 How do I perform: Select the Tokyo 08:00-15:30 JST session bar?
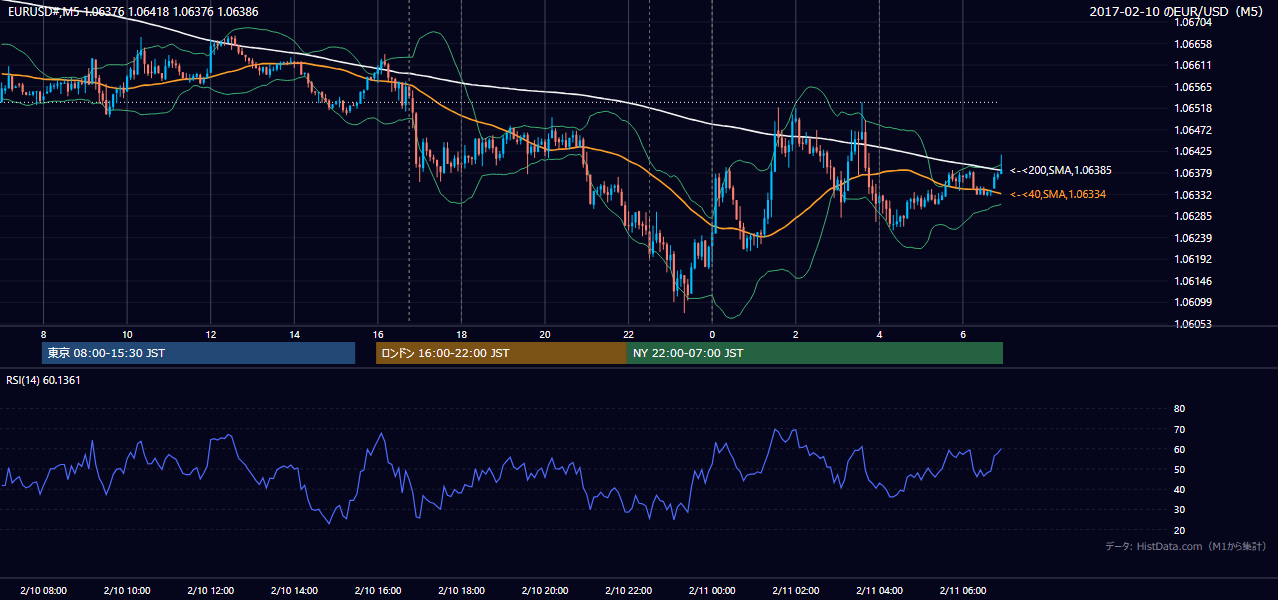[x=199, y=353]
